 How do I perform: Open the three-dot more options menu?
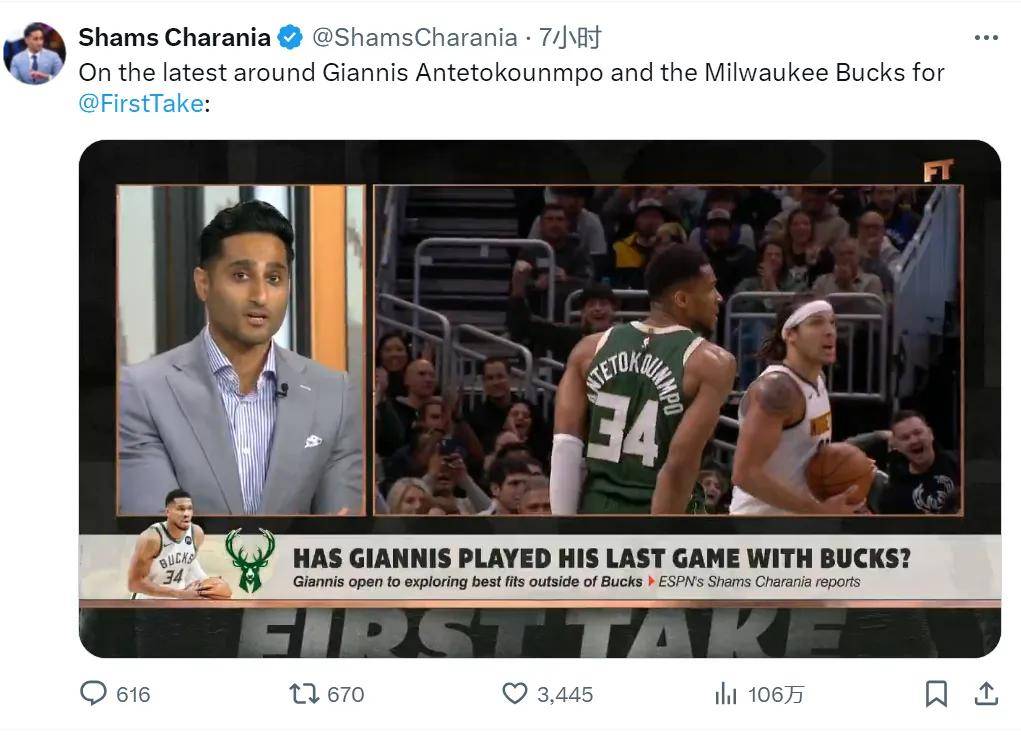point(986,38)
